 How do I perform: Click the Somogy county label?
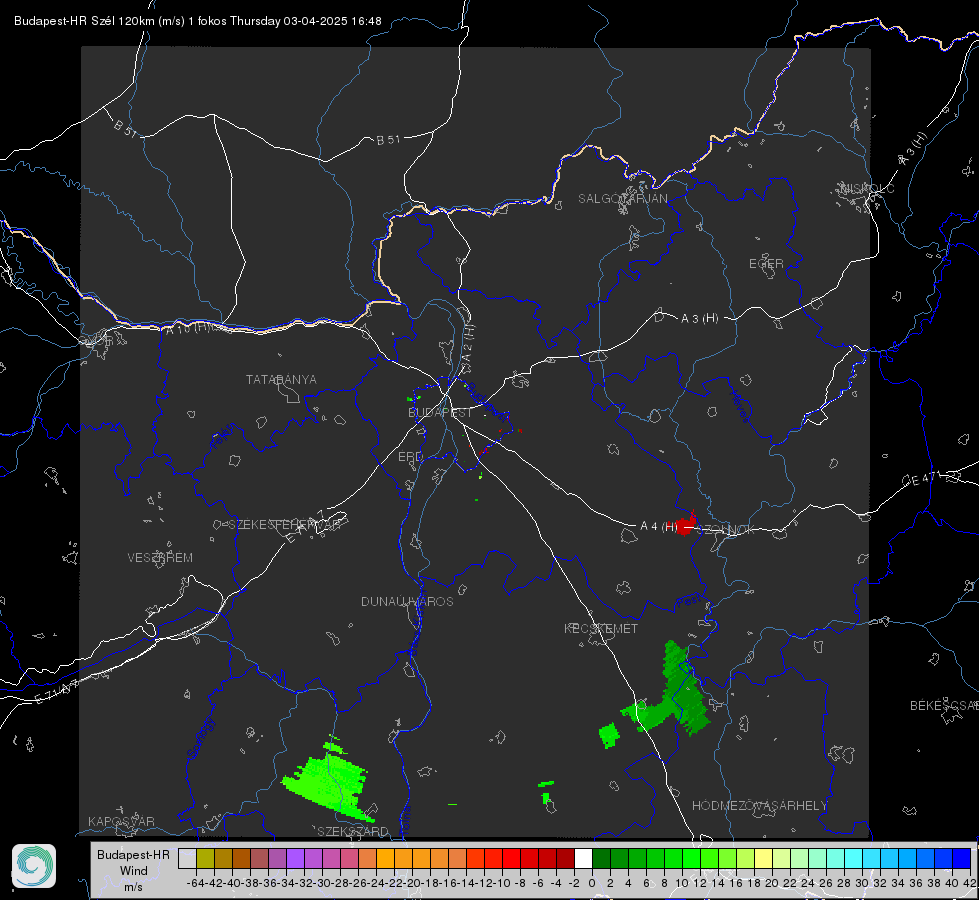click(x=201, y=738)
